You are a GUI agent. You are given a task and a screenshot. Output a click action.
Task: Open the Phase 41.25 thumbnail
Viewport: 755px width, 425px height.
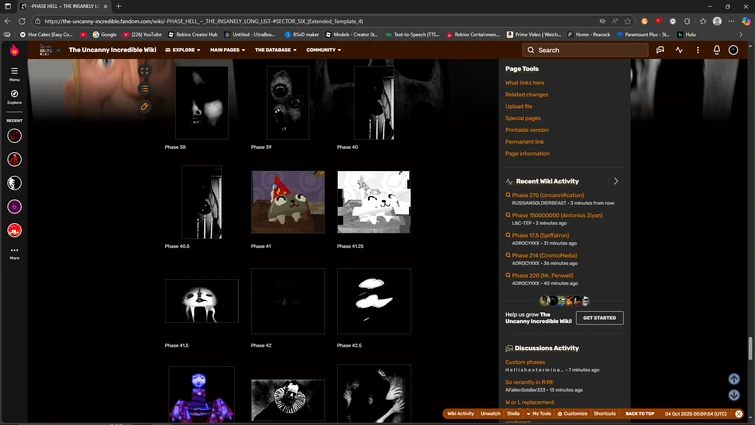pyautogui.click(x=374, y=202)
